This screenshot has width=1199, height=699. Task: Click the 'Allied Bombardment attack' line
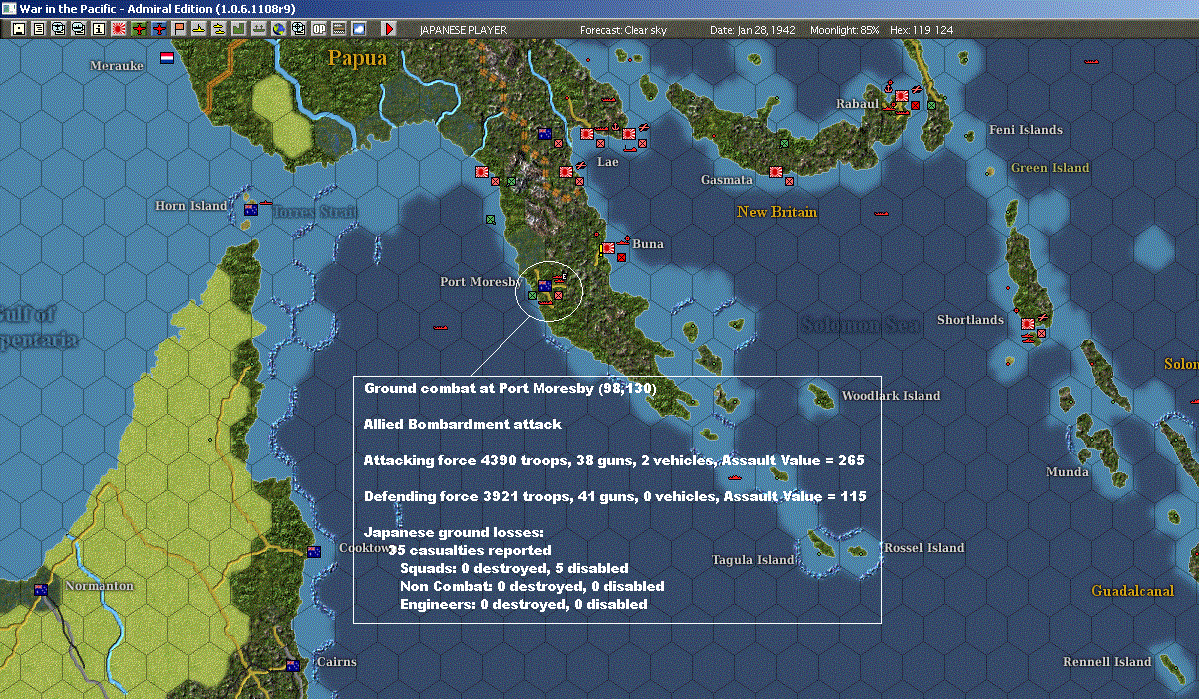tap(463, 424)
